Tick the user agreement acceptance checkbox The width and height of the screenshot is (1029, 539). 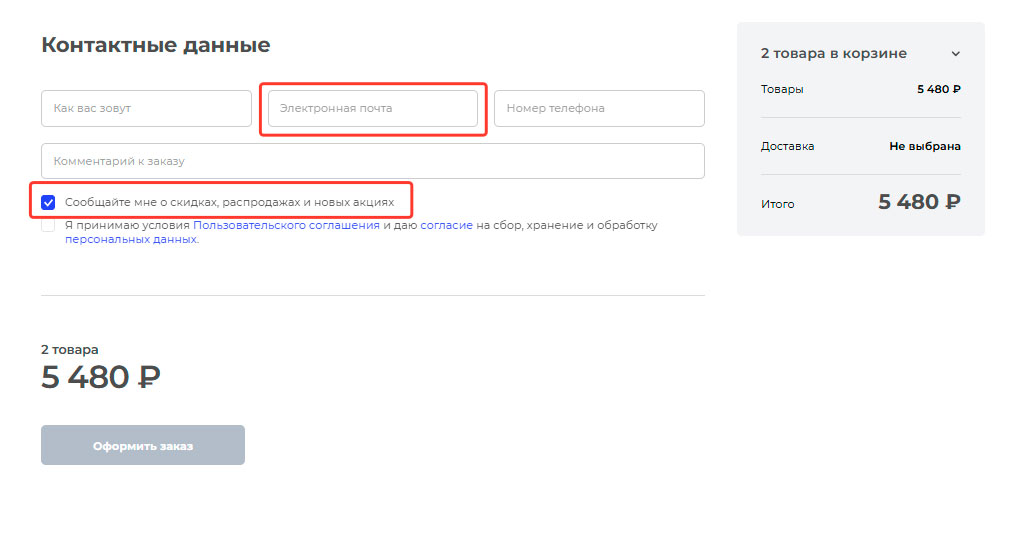pyautogui.click(x=48, y=225)
